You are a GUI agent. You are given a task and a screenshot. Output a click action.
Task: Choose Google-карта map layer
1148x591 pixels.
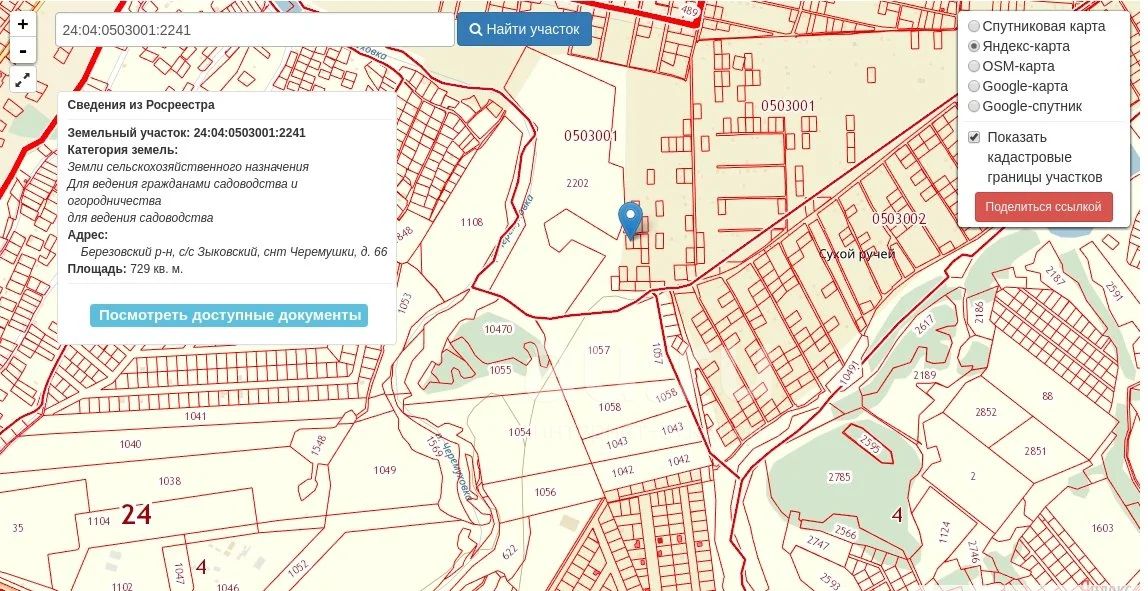(974, 86)
